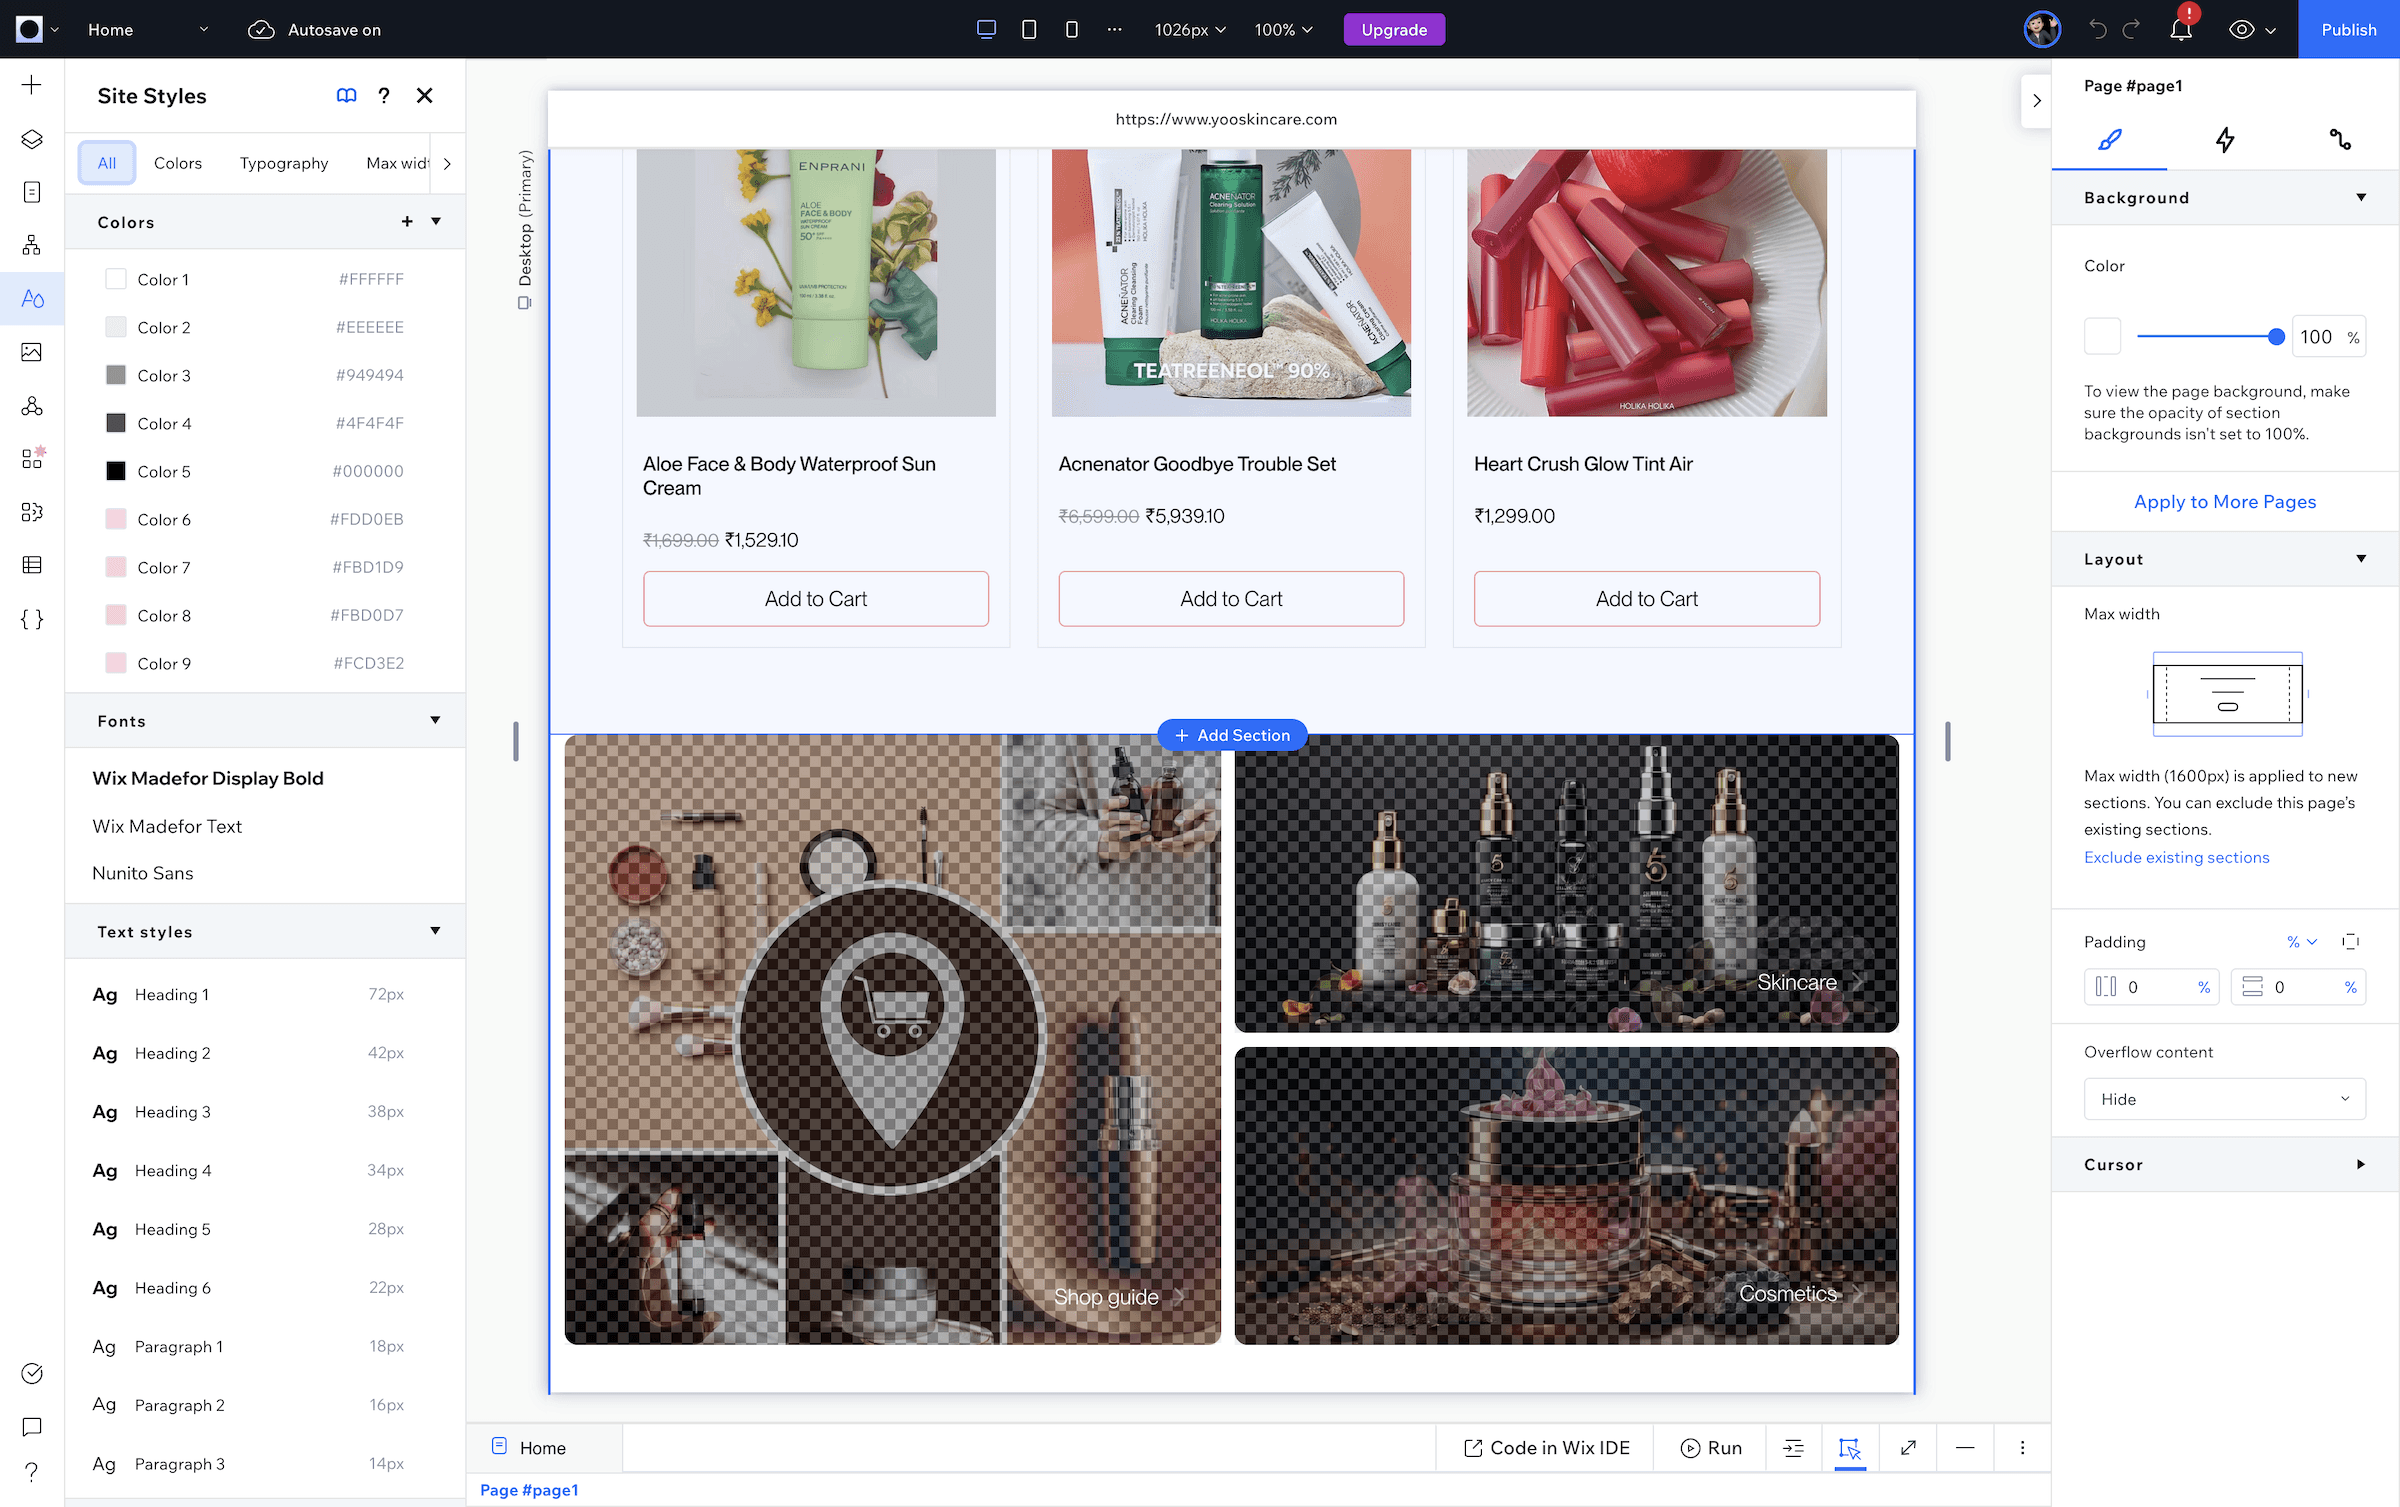Collapse the Fonts section
The height and width of the screenshot is (1507, 2400).
[x=435, y=720]
